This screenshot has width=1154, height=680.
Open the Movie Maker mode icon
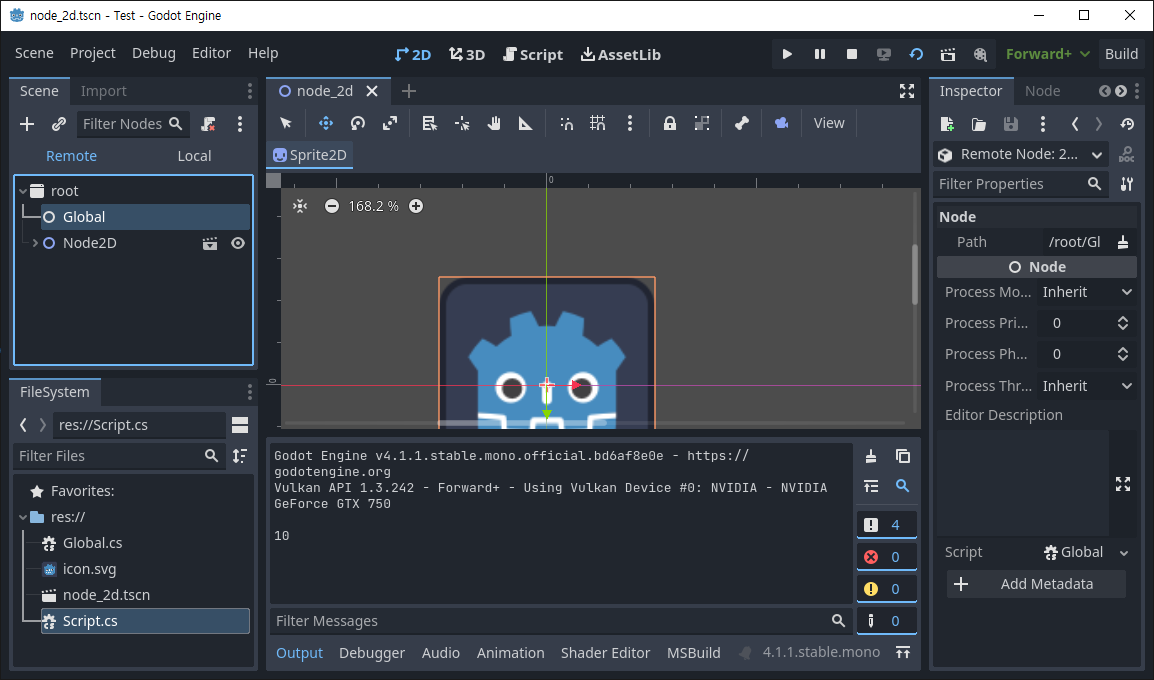click(980, 54)
